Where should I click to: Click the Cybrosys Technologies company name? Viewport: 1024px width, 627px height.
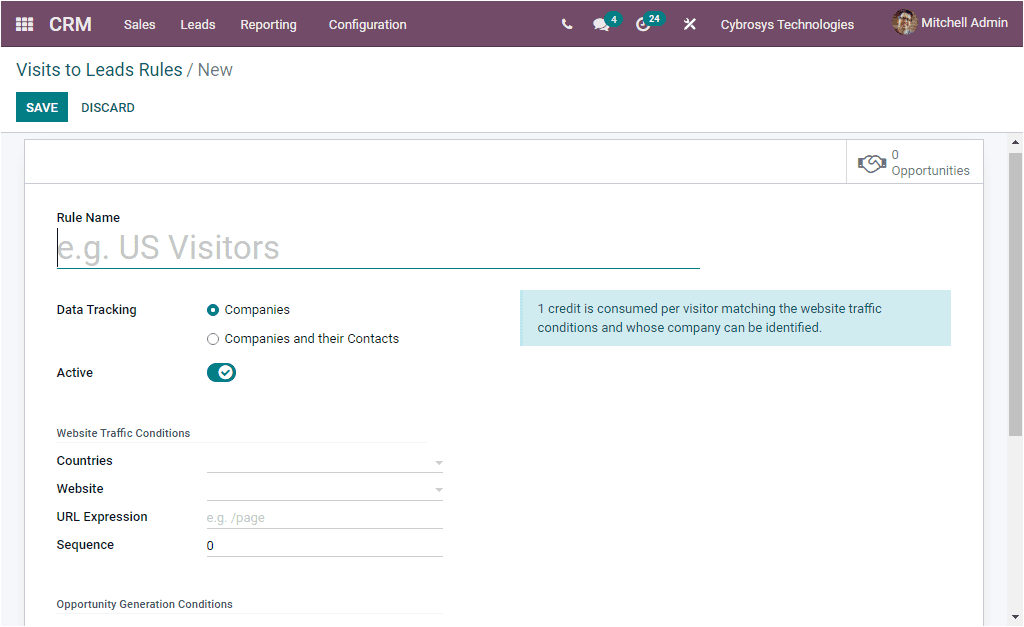pos(787,24)
